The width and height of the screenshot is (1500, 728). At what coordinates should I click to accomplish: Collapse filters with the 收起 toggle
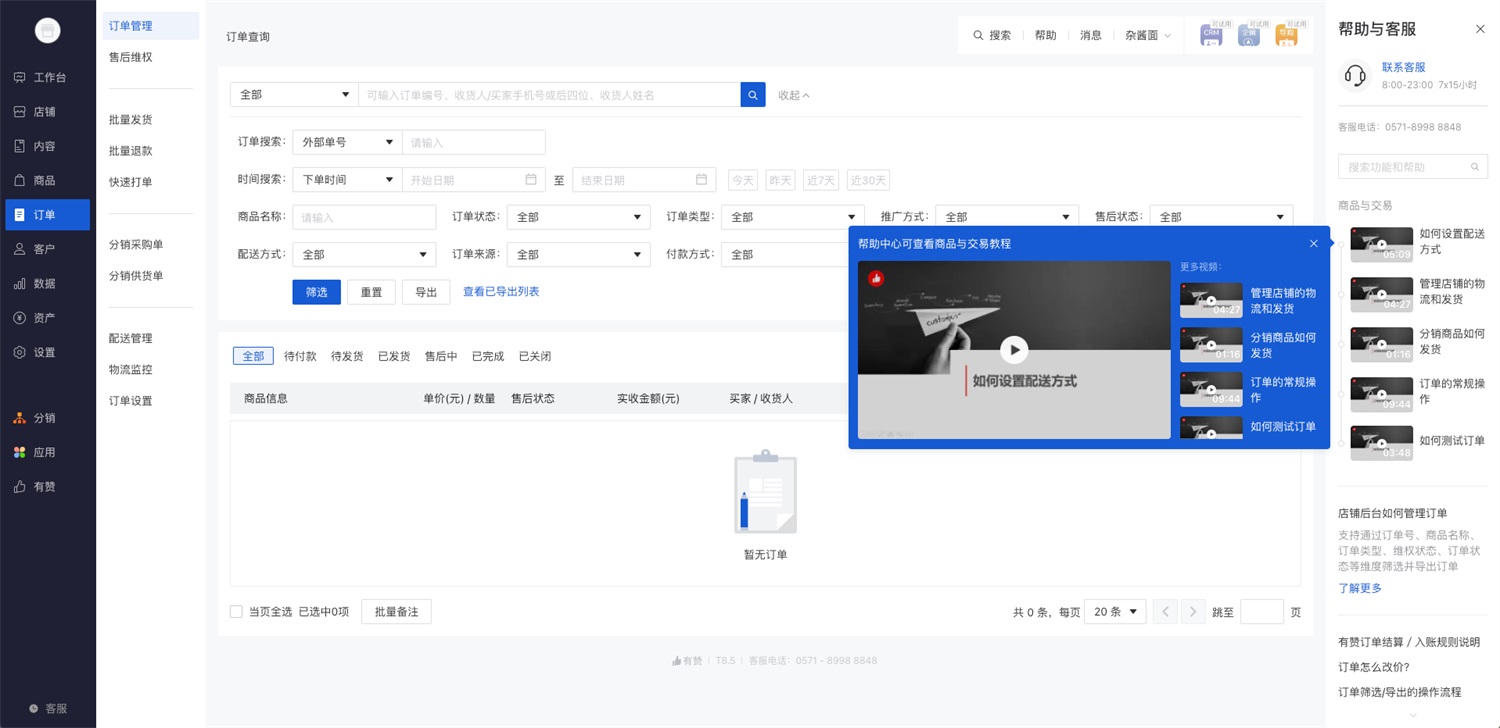point(794,95)
